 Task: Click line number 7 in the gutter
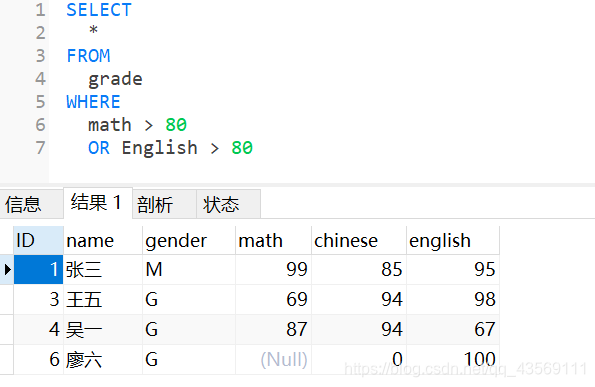pyautogui.click(x=41, y=148)
